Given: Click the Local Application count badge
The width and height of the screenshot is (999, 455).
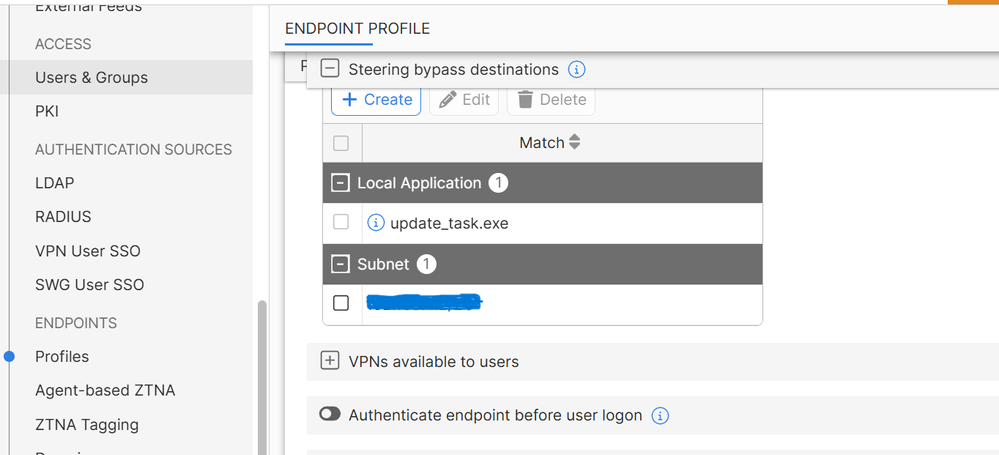Looking at the screenshot, I should pos(498,183).
